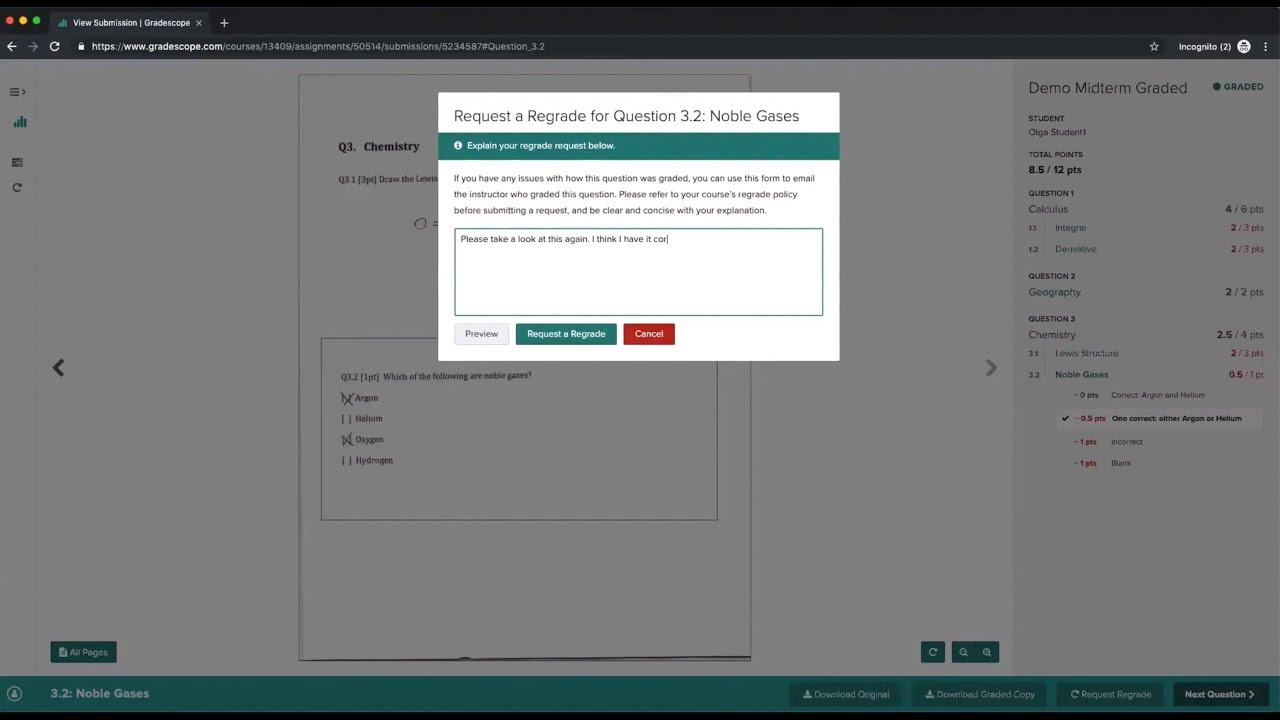Reload the page with browser refresh icon
Screen dimensions: 1280x720
[55, 46]
